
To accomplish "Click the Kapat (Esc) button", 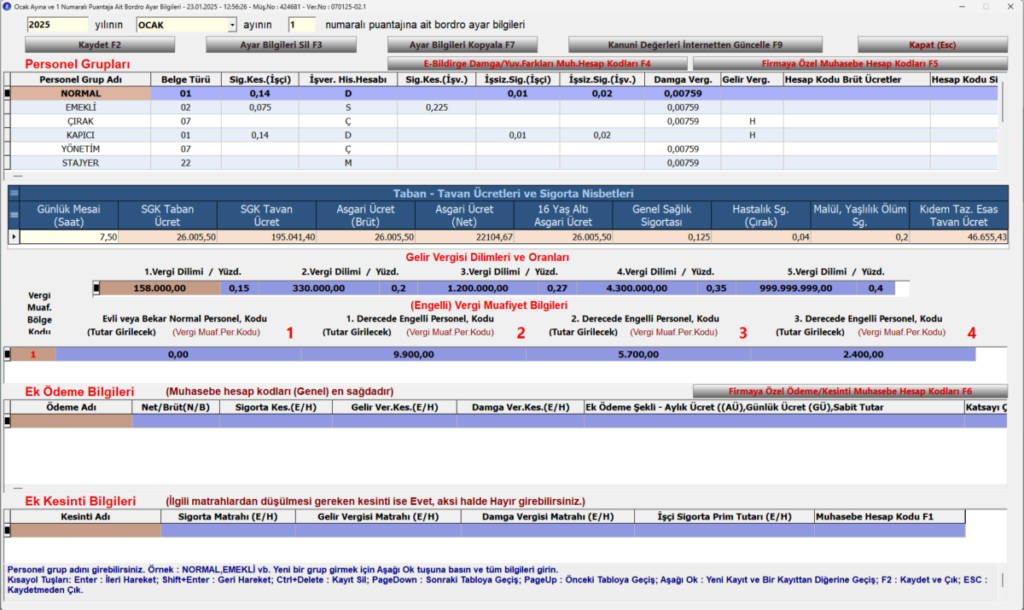I will pyautogui.click(x=933, y=45).
